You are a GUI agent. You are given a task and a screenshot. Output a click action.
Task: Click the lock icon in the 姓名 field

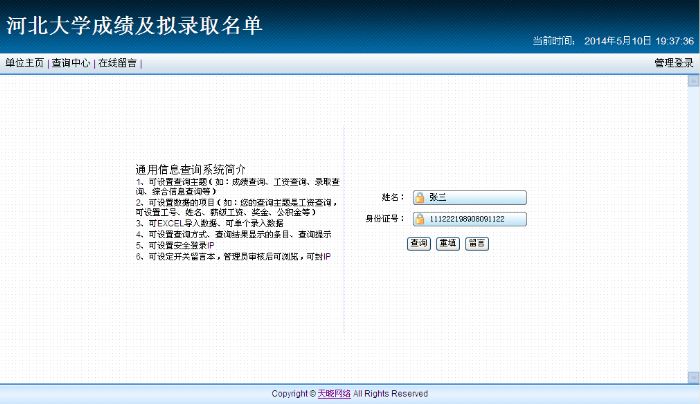[x=420, y=197]
